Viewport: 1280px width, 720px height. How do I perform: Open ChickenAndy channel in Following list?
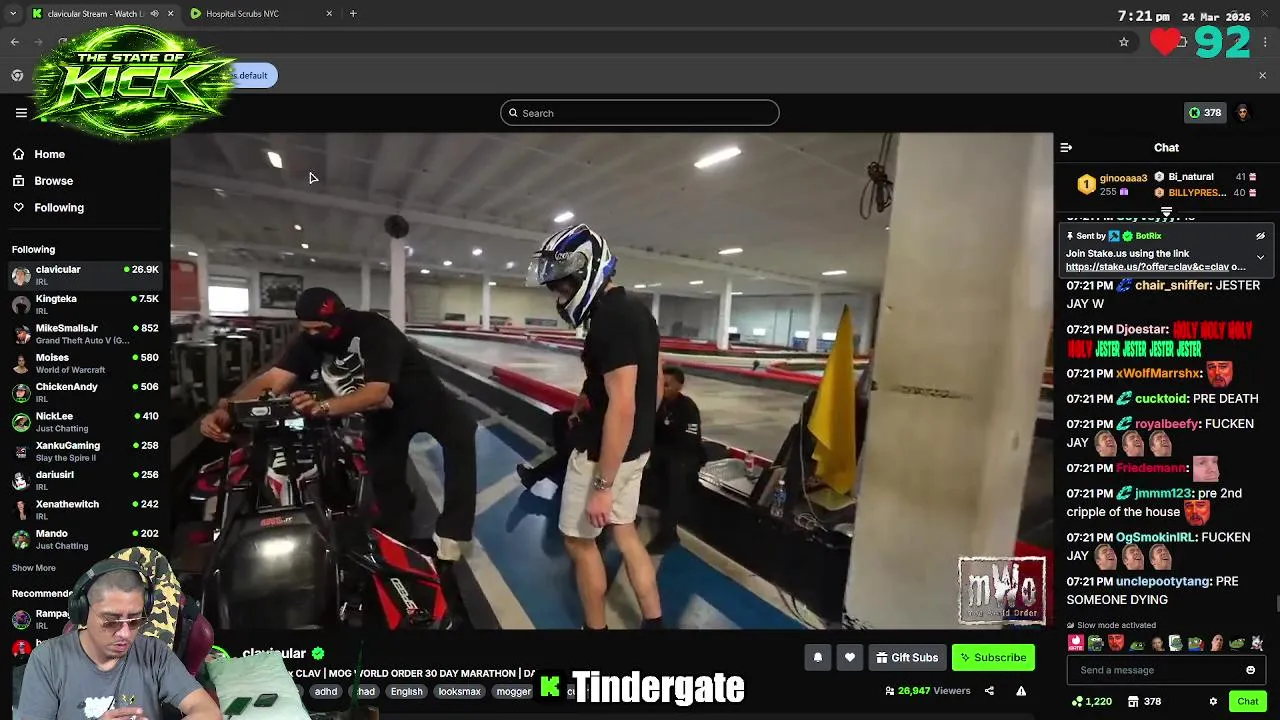pyautogui.click(x=85, y=392)
